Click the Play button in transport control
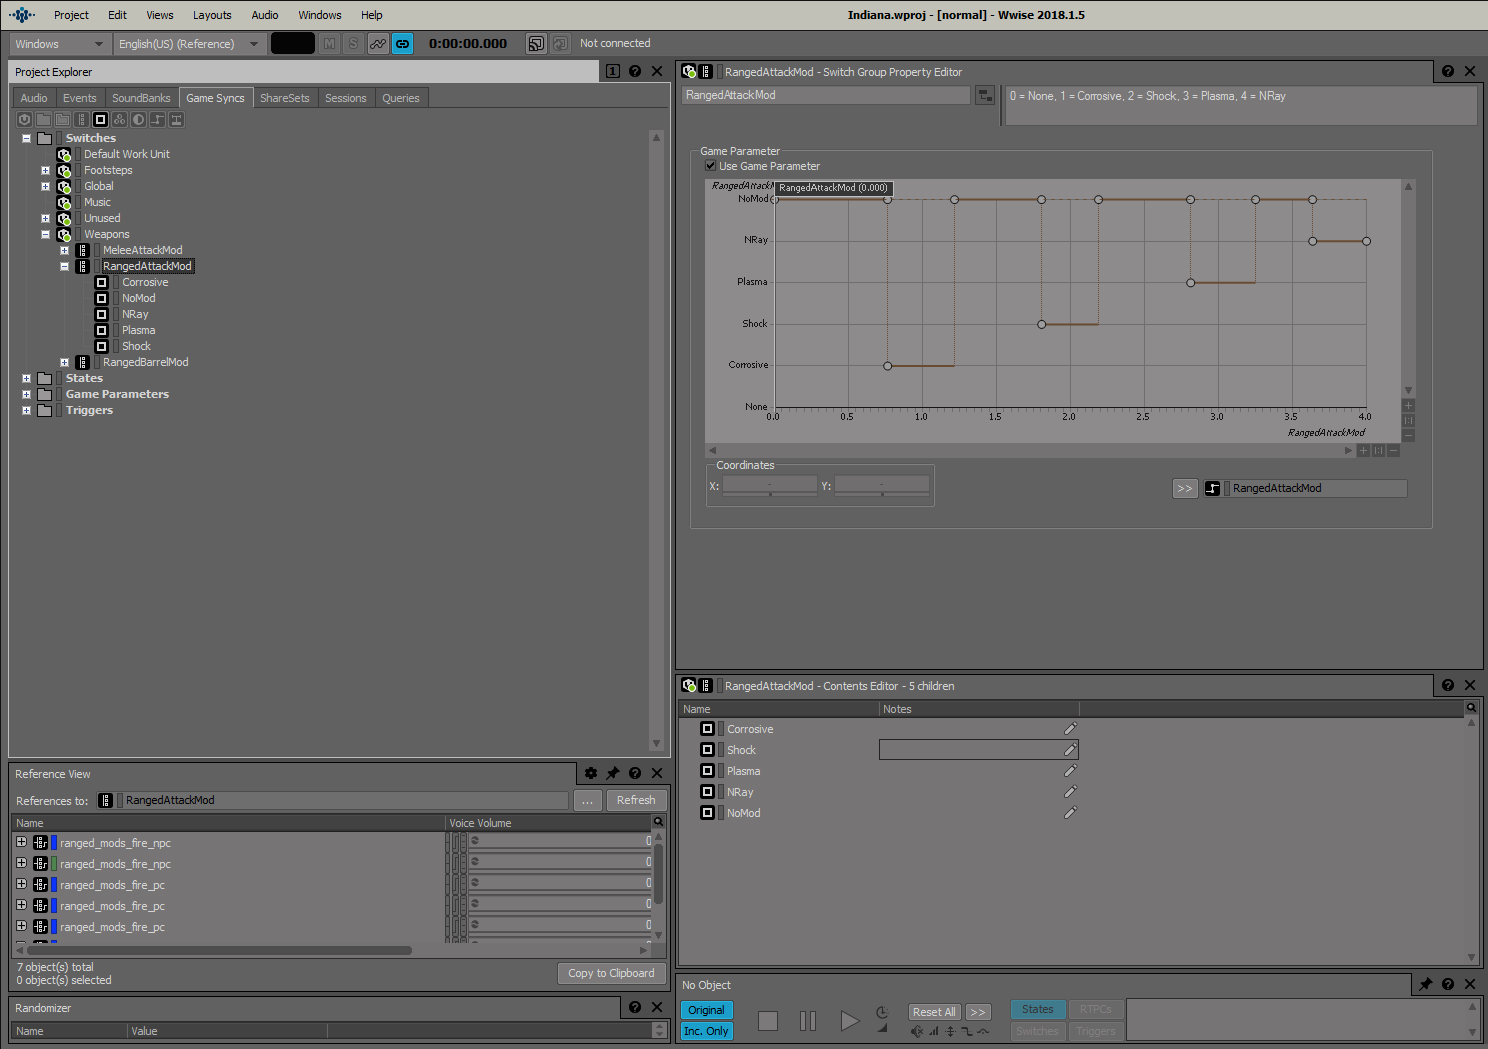This screenshot has height=1049, width=1488. pos(849,1020)
